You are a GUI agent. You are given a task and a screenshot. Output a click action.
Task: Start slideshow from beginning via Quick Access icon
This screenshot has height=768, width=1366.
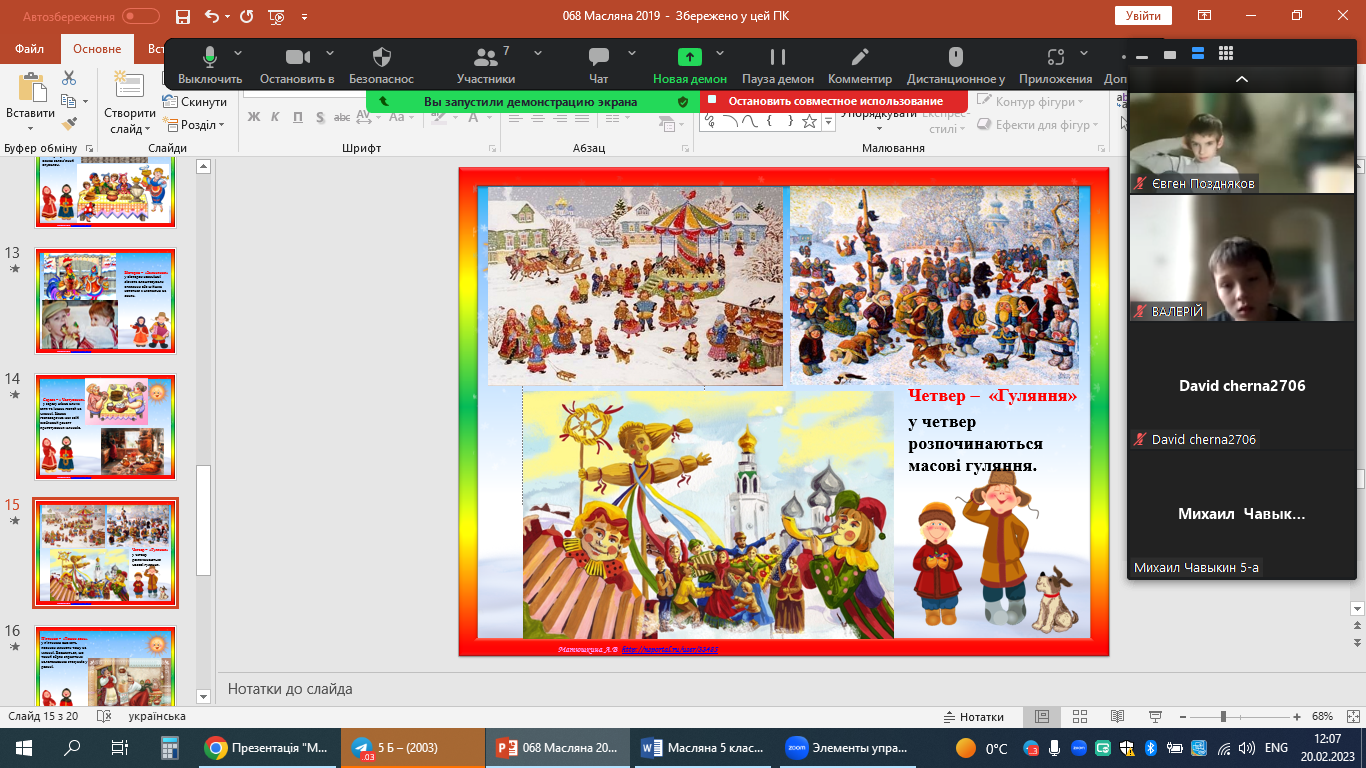(x=277, y=17)
